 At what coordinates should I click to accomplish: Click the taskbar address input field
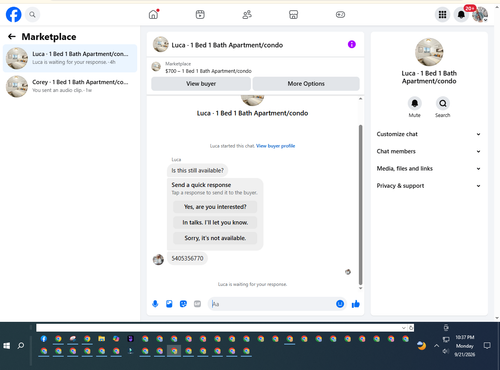click(x=219, y=328)
